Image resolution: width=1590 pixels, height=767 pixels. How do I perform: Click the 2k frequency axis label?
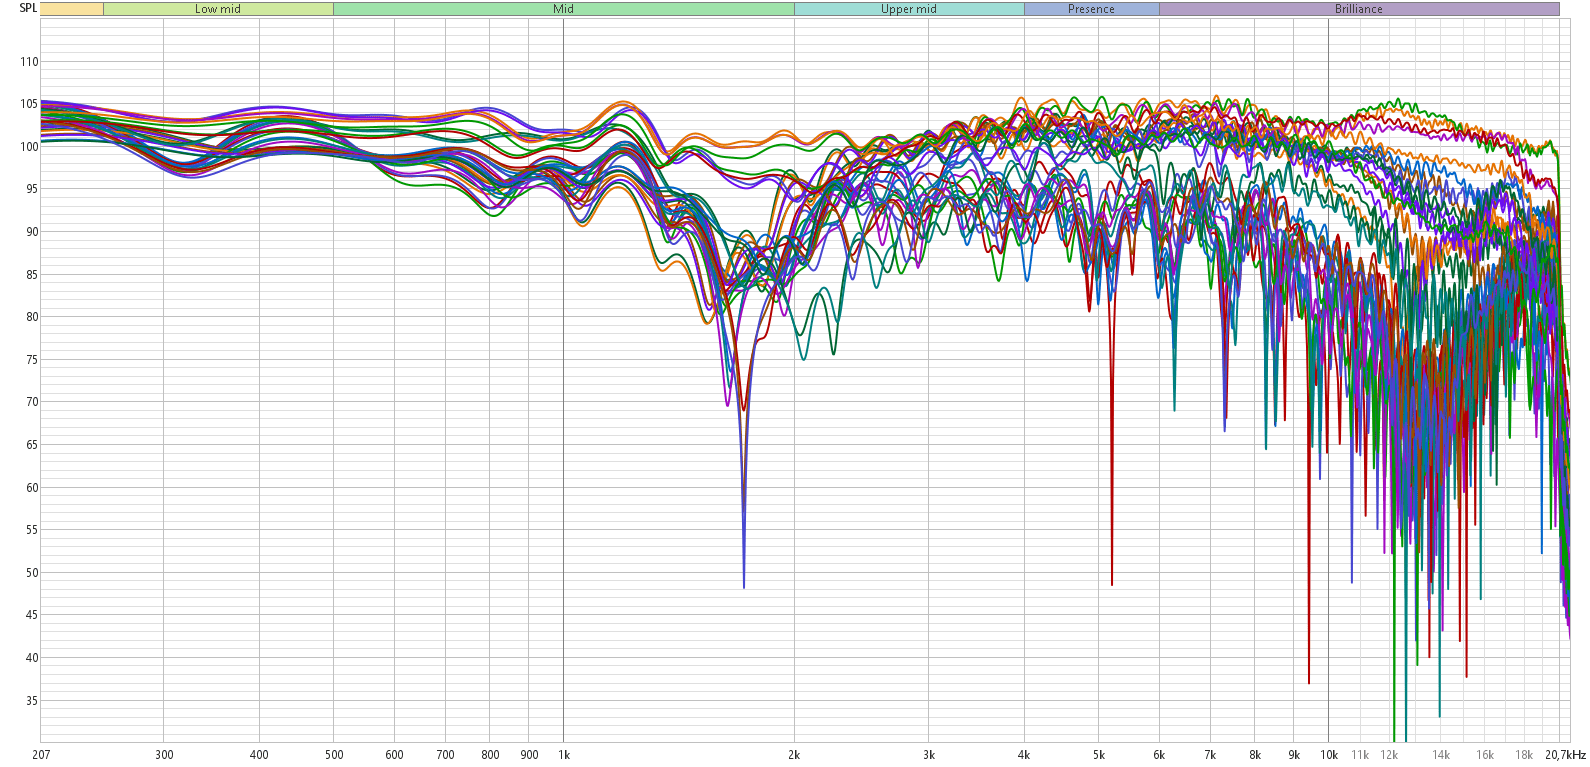click(794, 755)
